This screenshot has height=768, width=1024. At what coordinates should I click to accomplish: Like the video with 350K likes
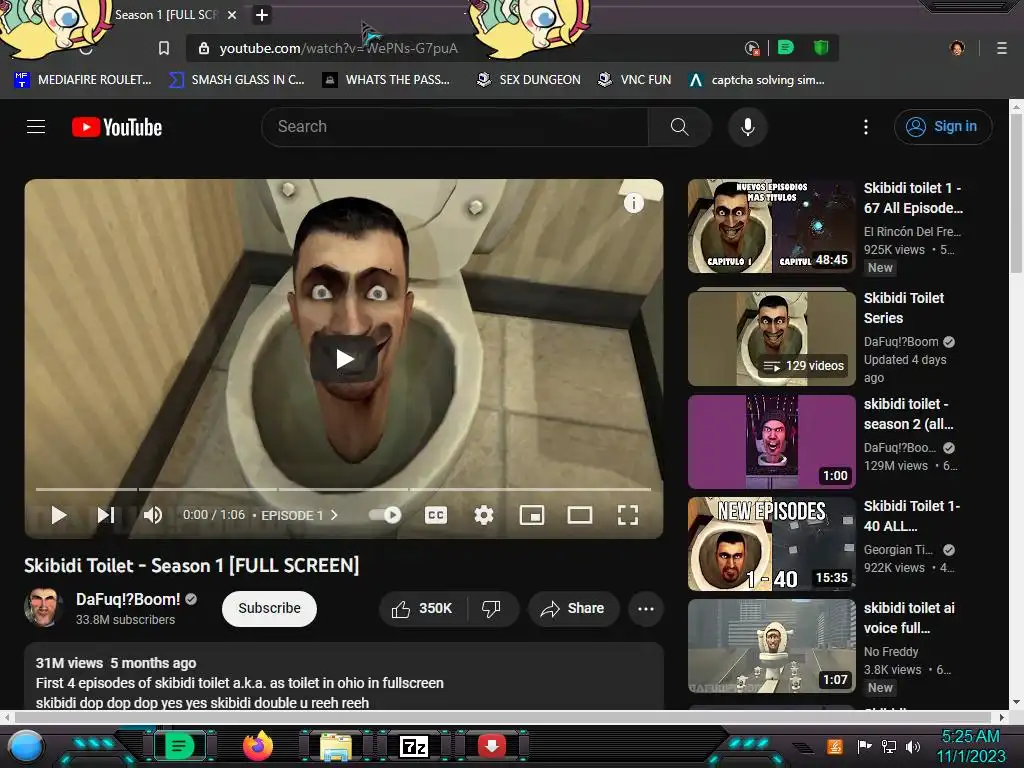pos(422,609)
